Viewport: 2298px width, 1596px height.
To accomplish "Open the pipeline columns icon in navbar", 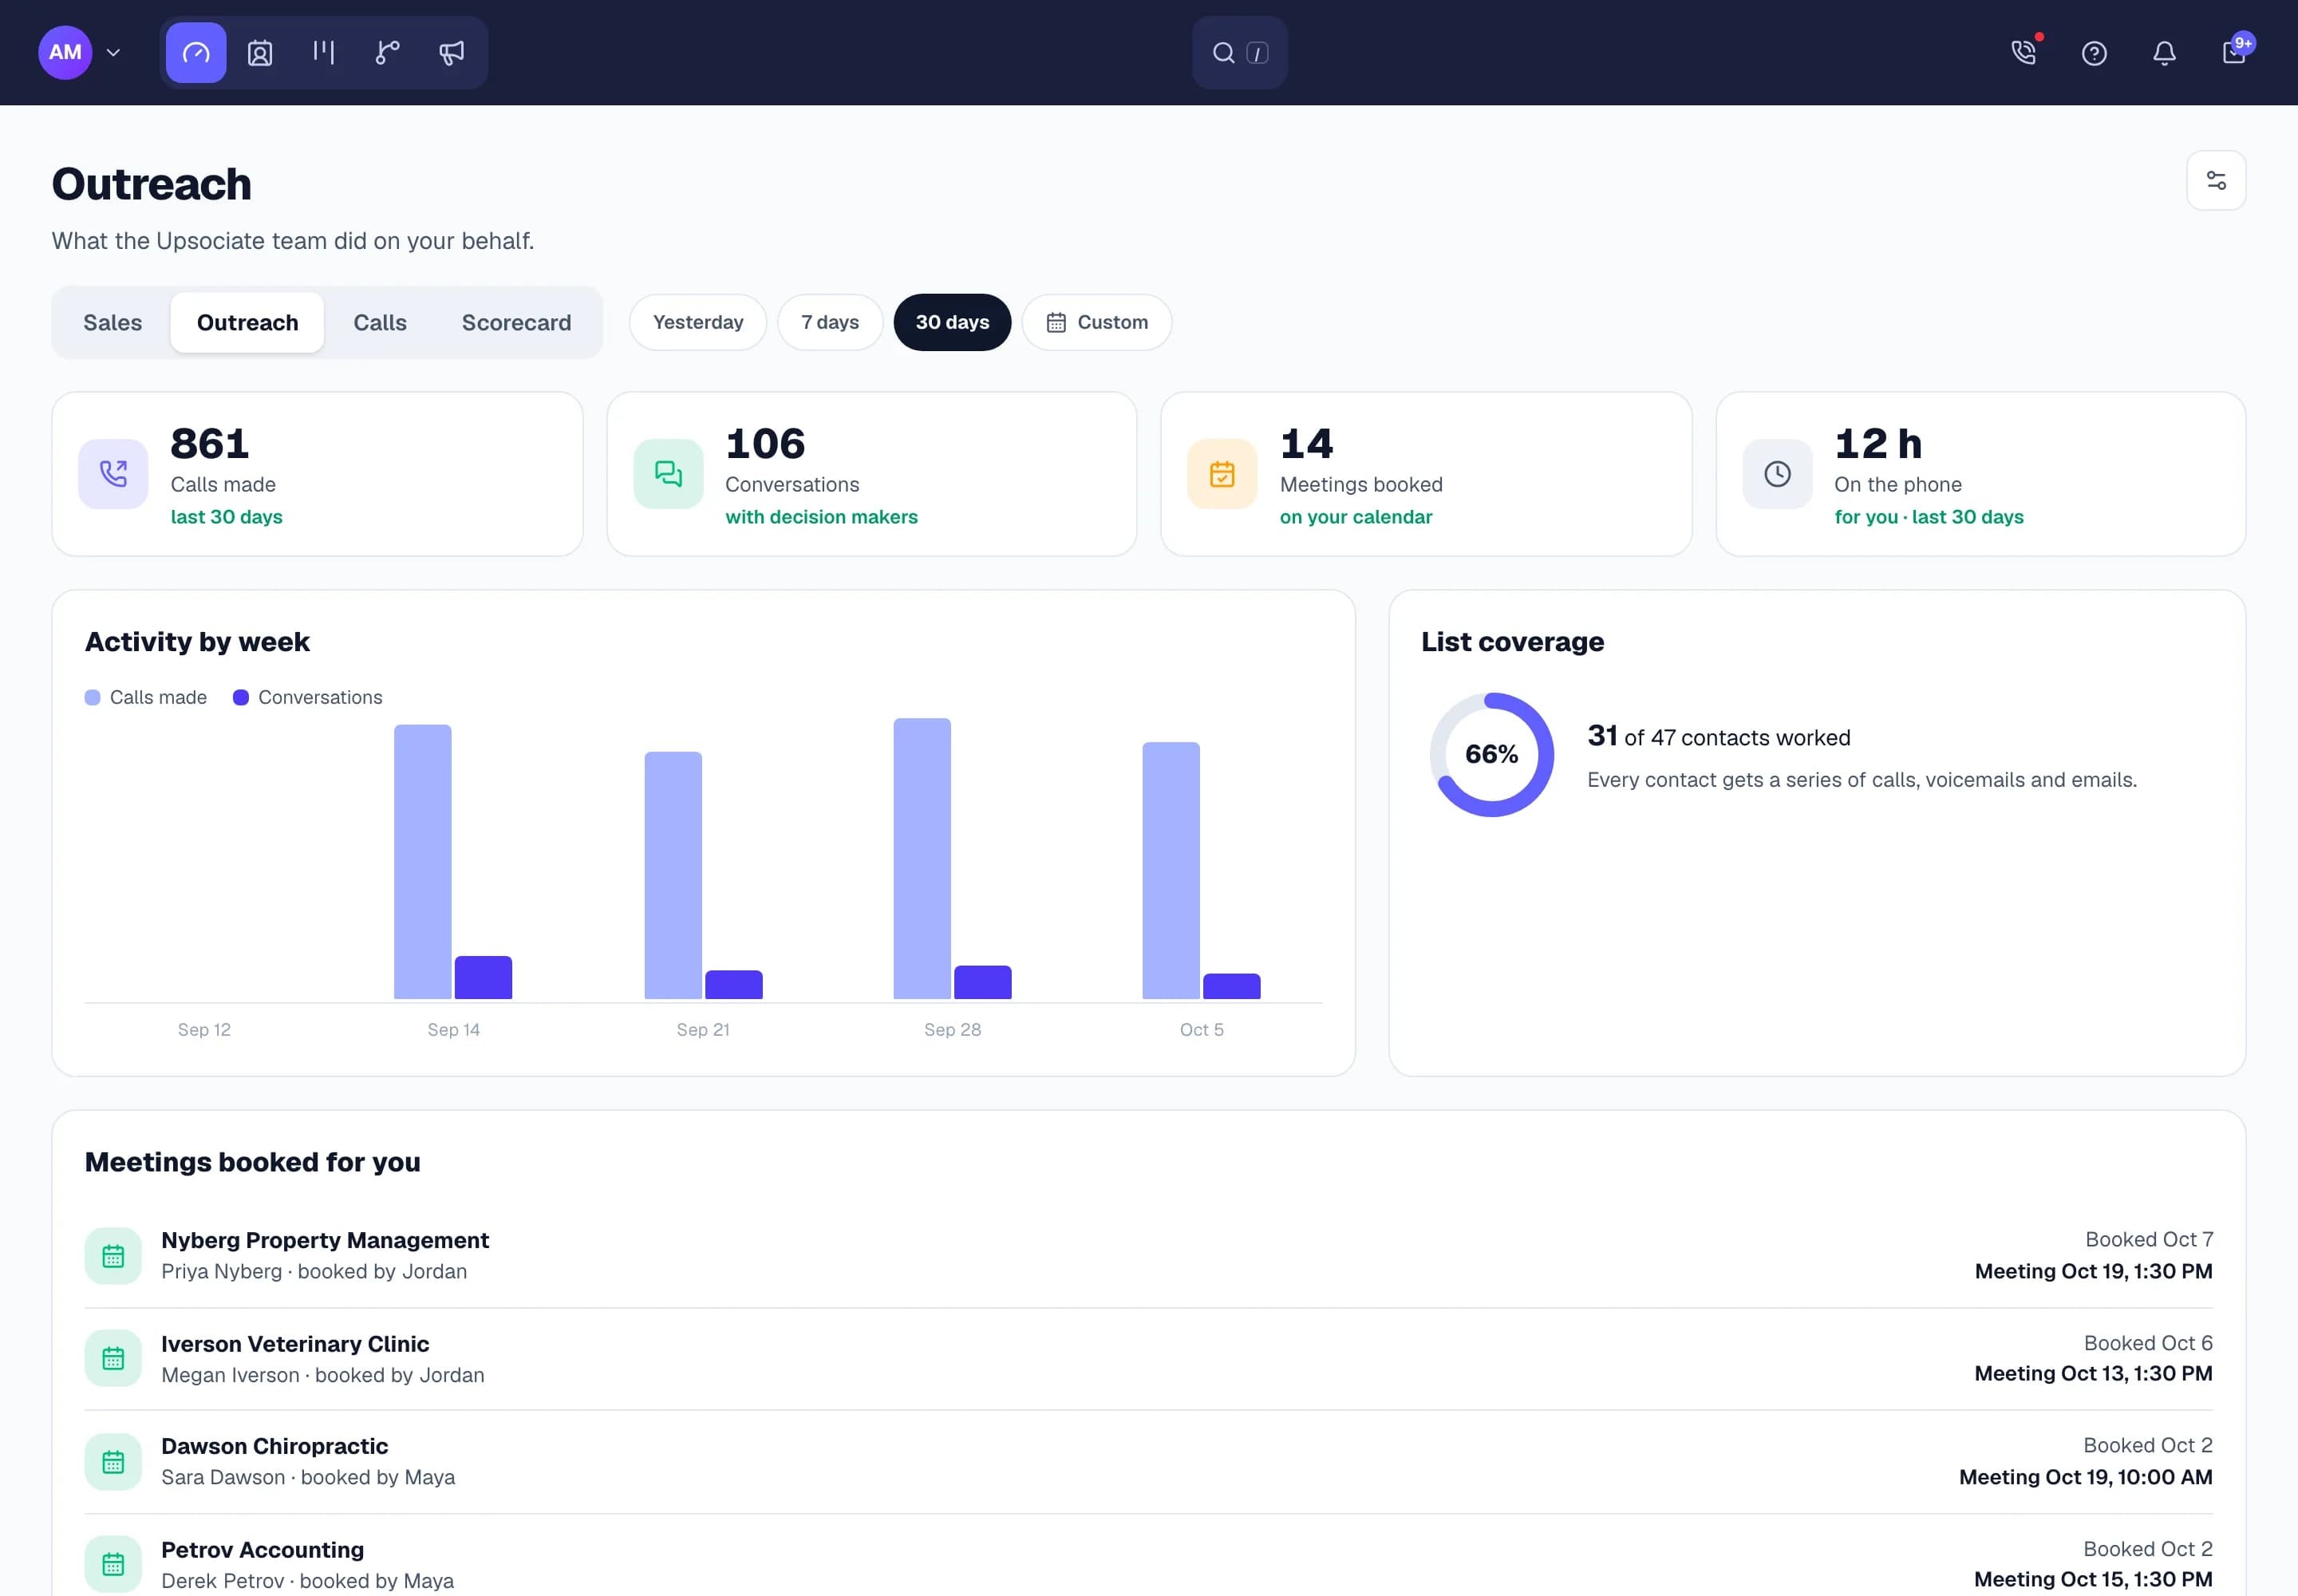I will [x=323, y=52].
